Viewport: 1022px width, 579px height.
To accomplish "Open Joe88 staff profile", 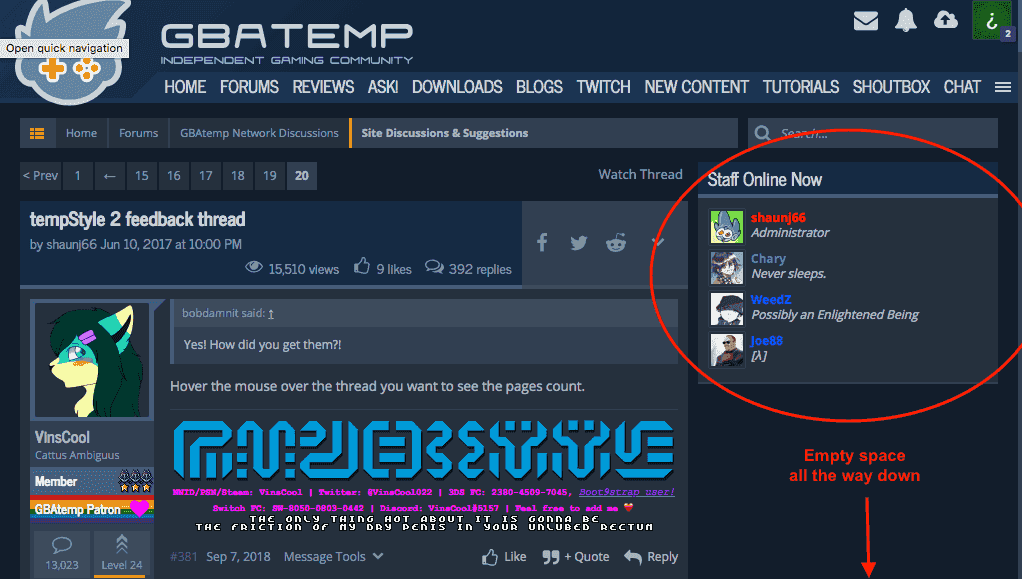I will 766,341.
